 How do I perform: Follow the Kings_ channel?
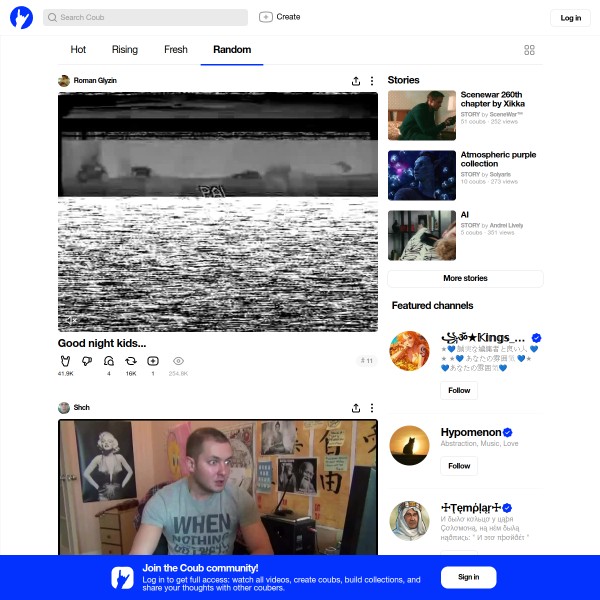(x=459, y=390)
